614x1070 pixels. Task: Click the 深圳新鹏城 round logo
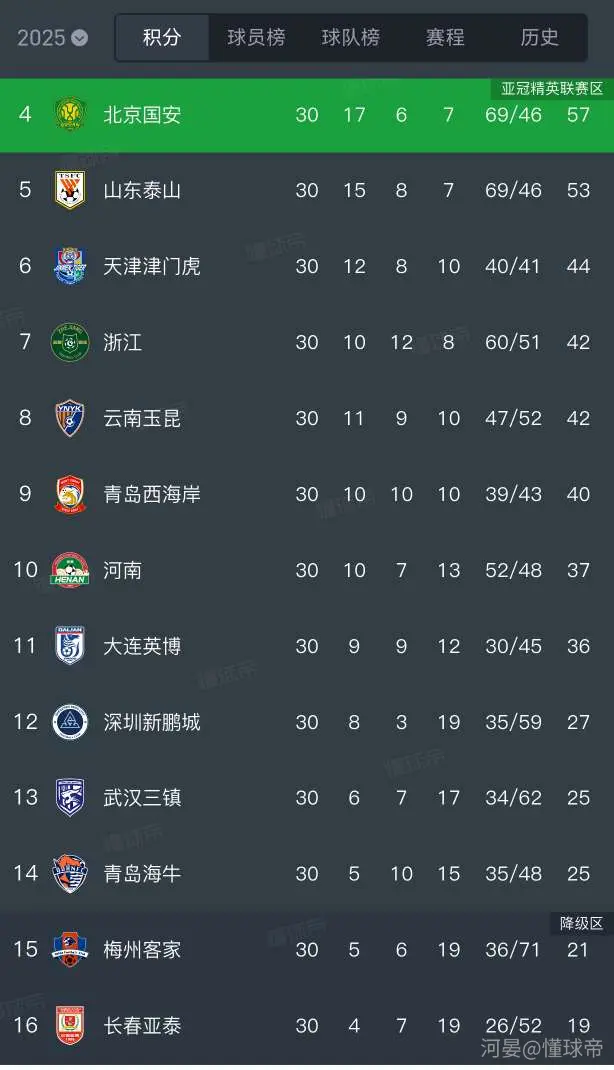(70, 722)
